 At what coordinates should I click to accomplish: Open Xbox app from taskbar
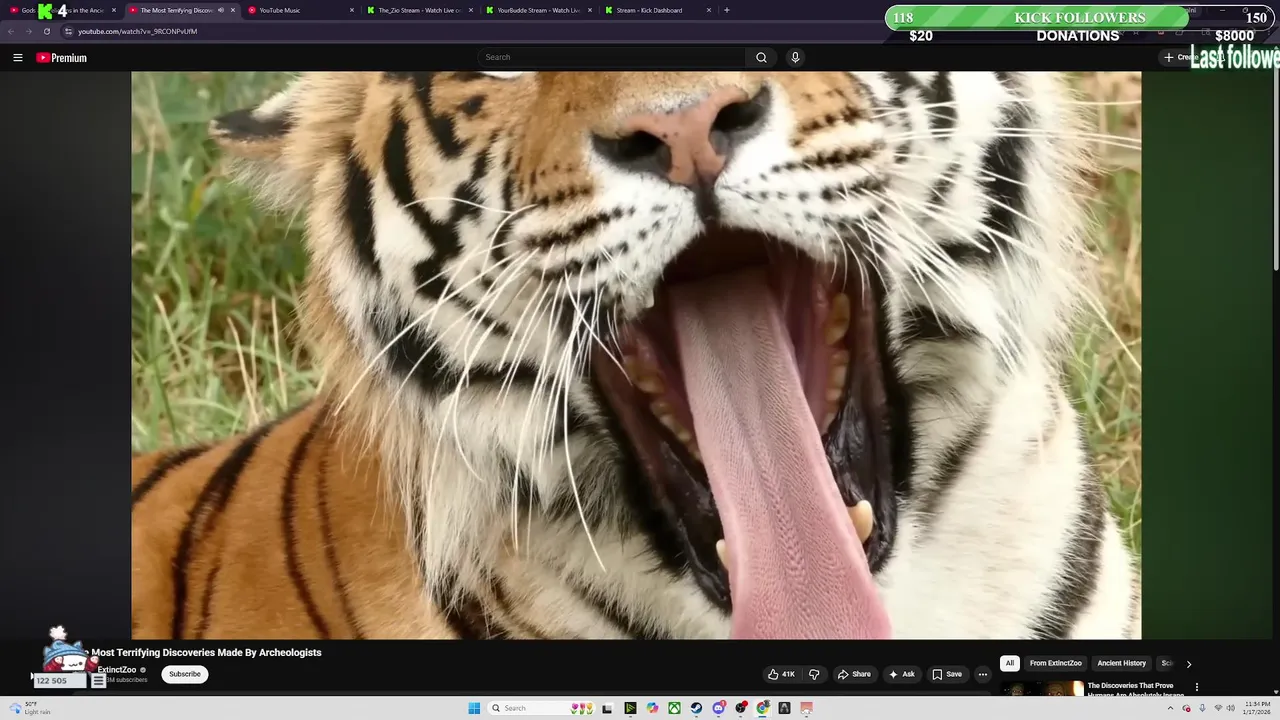click(x=675, y=708)
